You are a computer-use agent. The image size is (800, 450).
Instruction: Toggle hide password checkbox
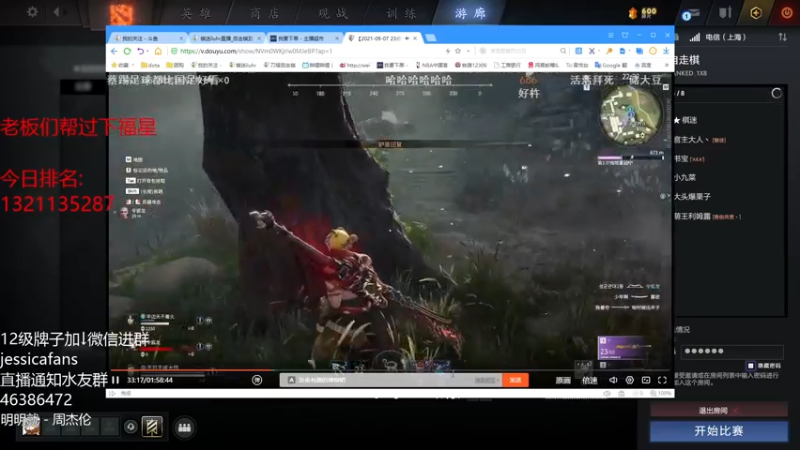click(750, 365)
